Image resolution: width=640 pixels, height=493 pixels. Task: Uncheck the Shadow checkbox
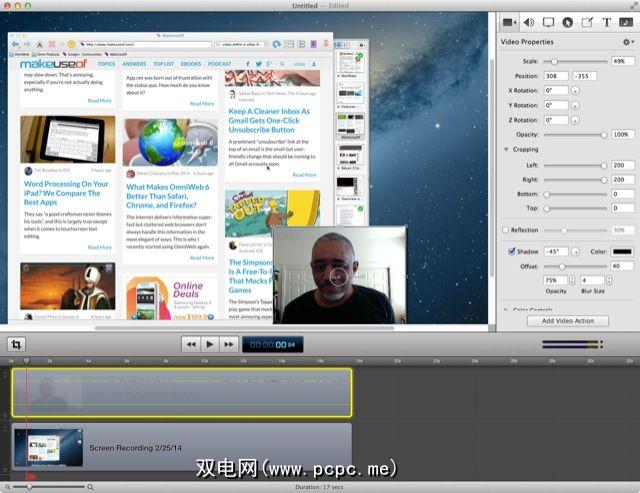click(512, 251)
